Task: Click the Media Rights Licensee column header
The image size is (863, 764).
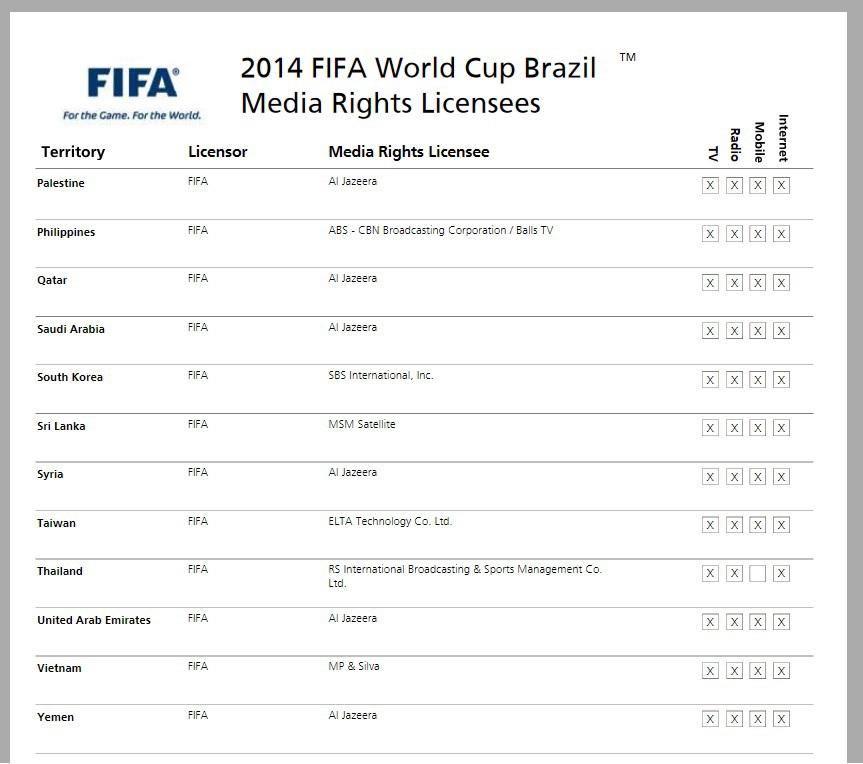Action: (409, 152)
